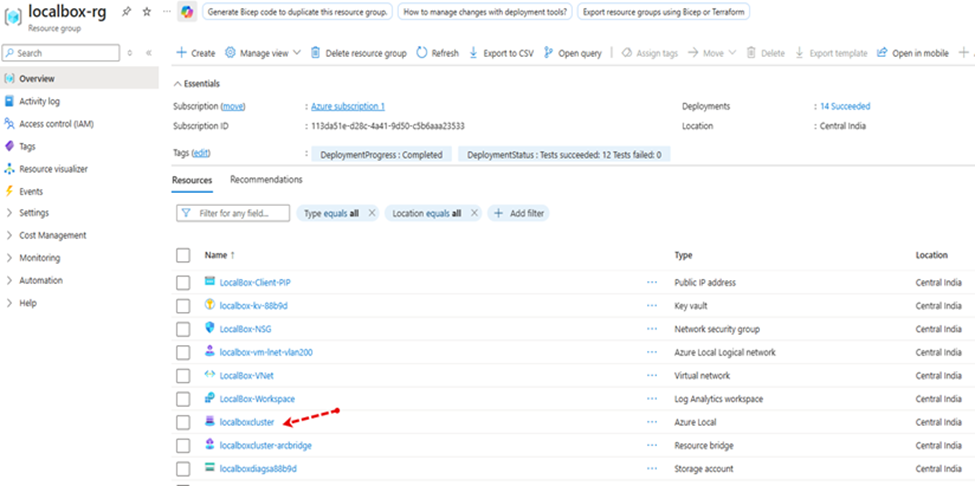
Task: Mark localbox-rg as favorite with star
Action: coord(147,12)
